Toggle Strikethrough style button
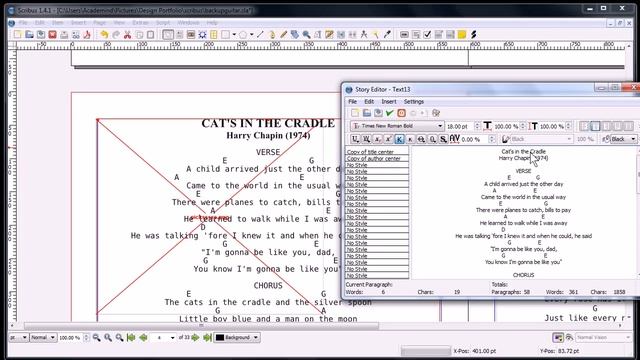Screen dimensions: 640x360 [421, 139]
